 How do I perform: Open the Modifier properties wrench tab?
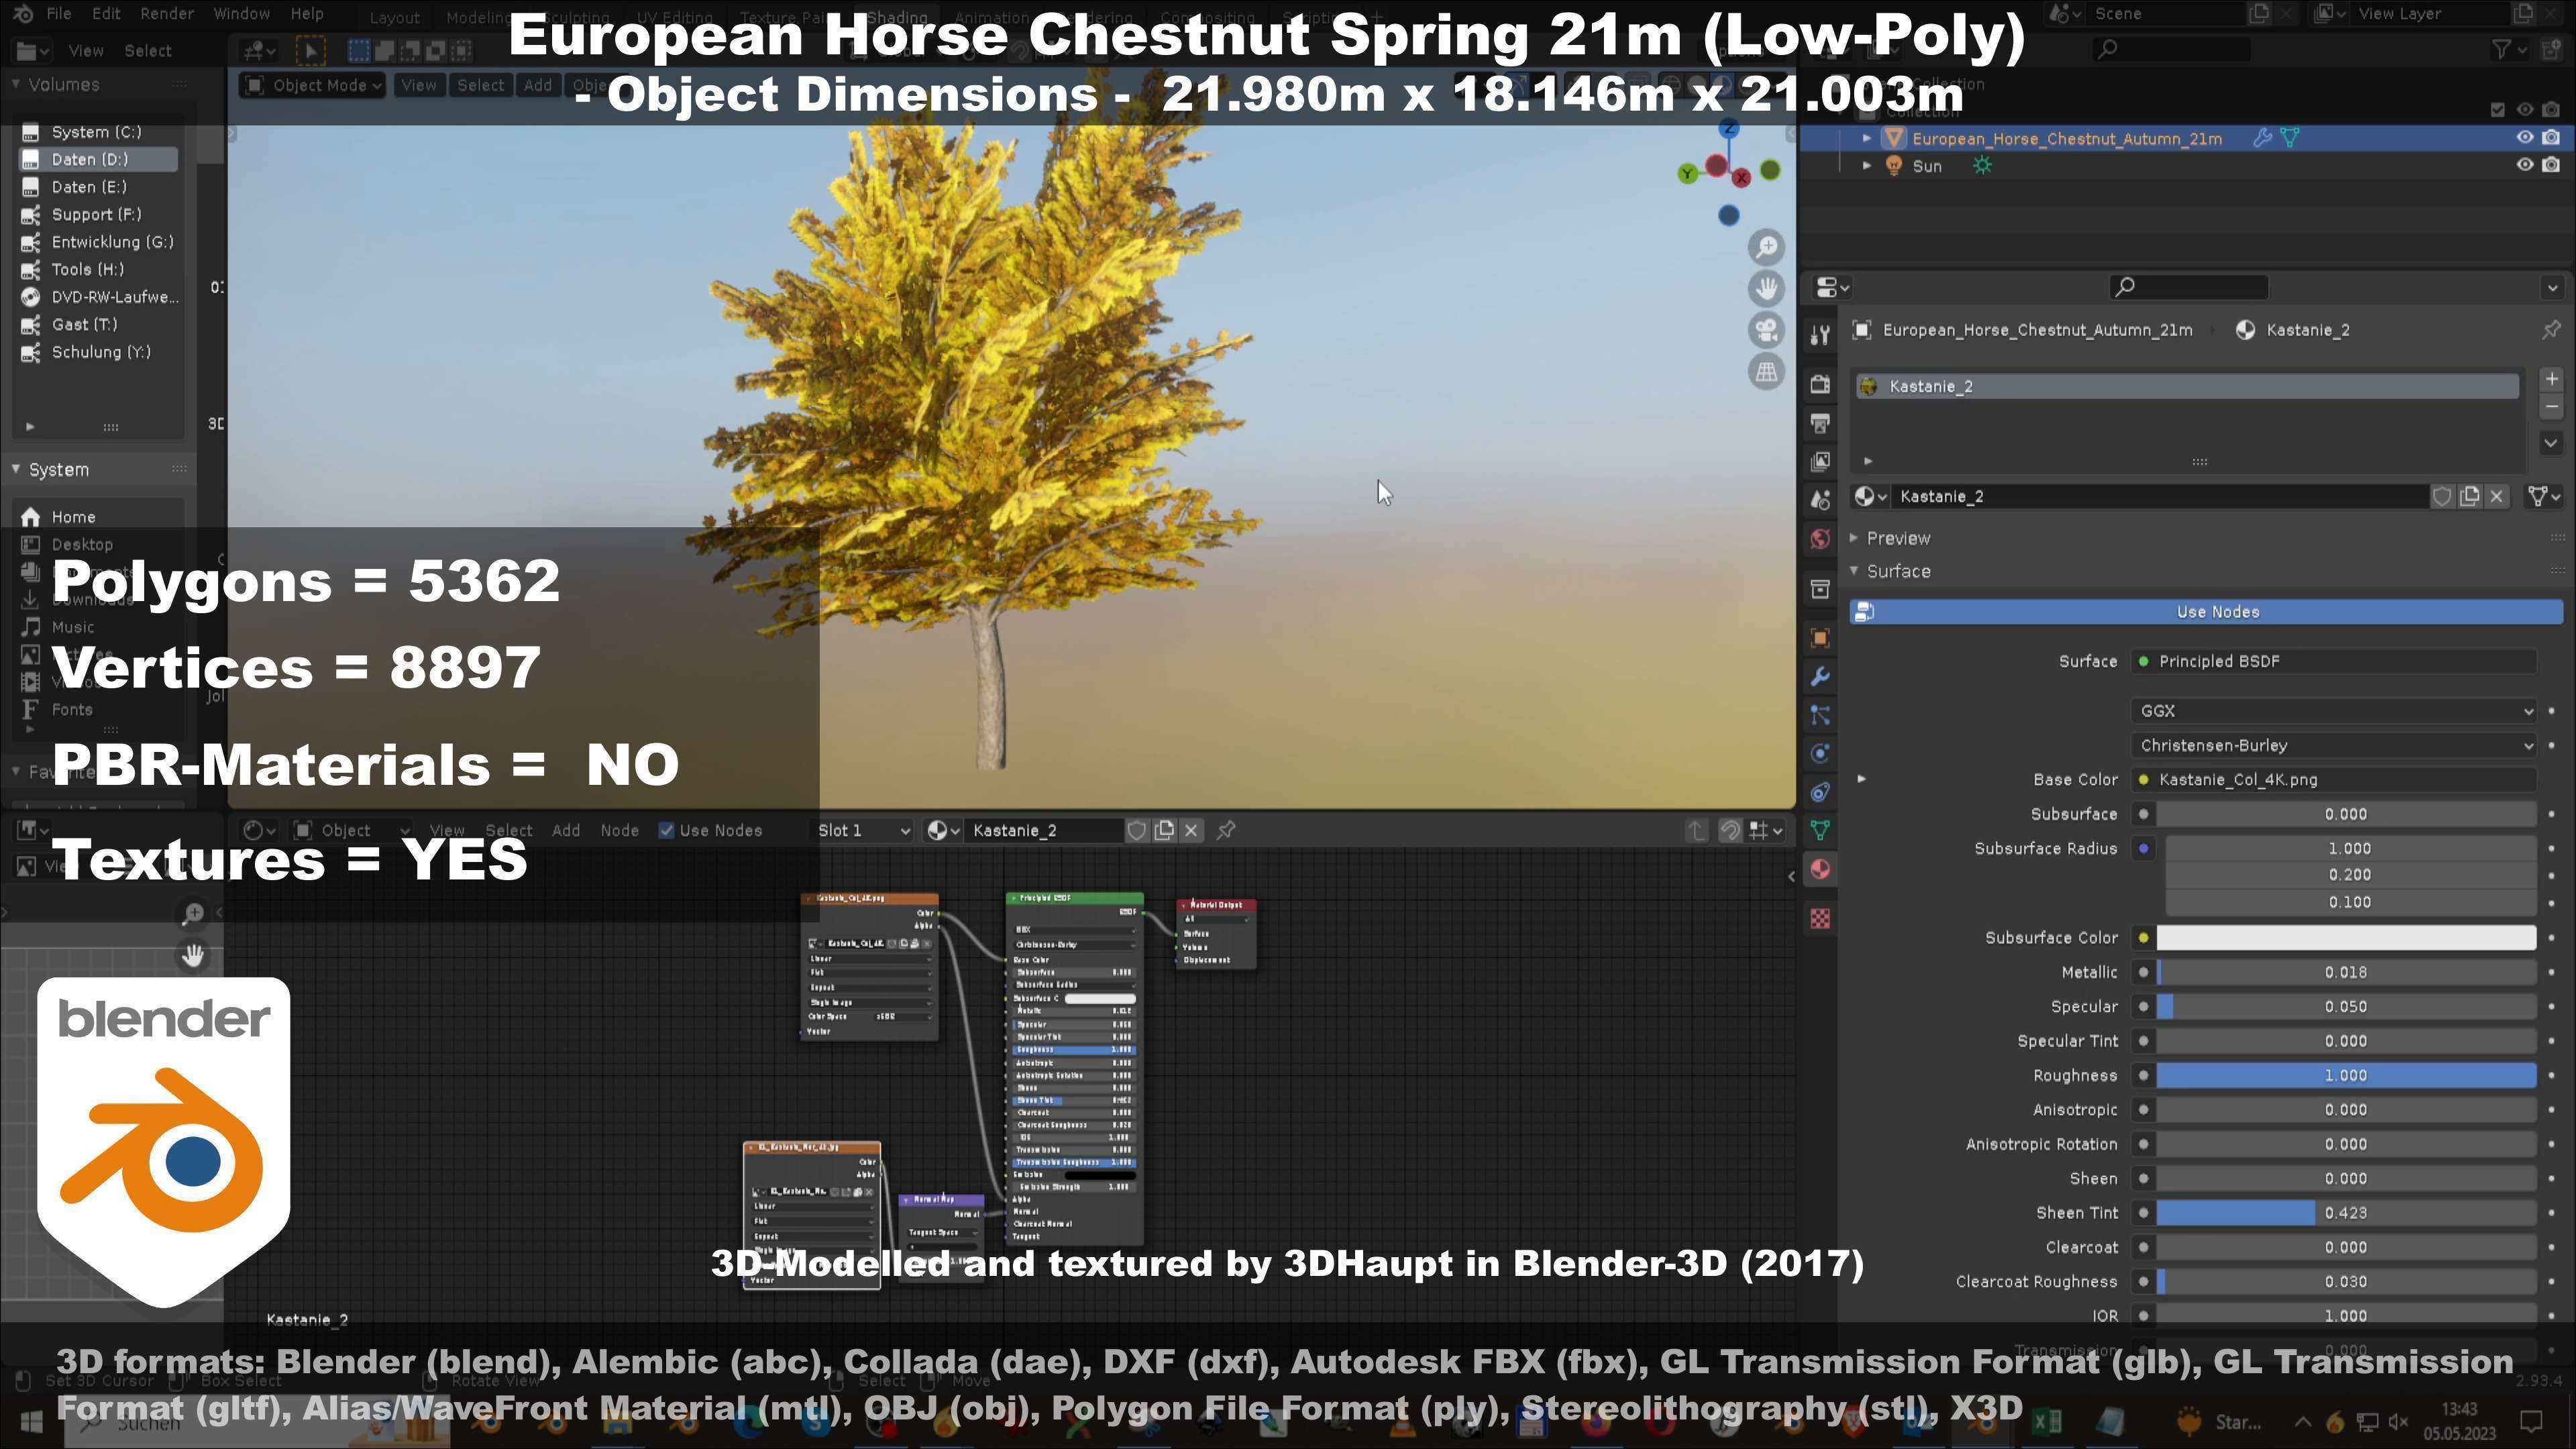[x=1820, y=677]
